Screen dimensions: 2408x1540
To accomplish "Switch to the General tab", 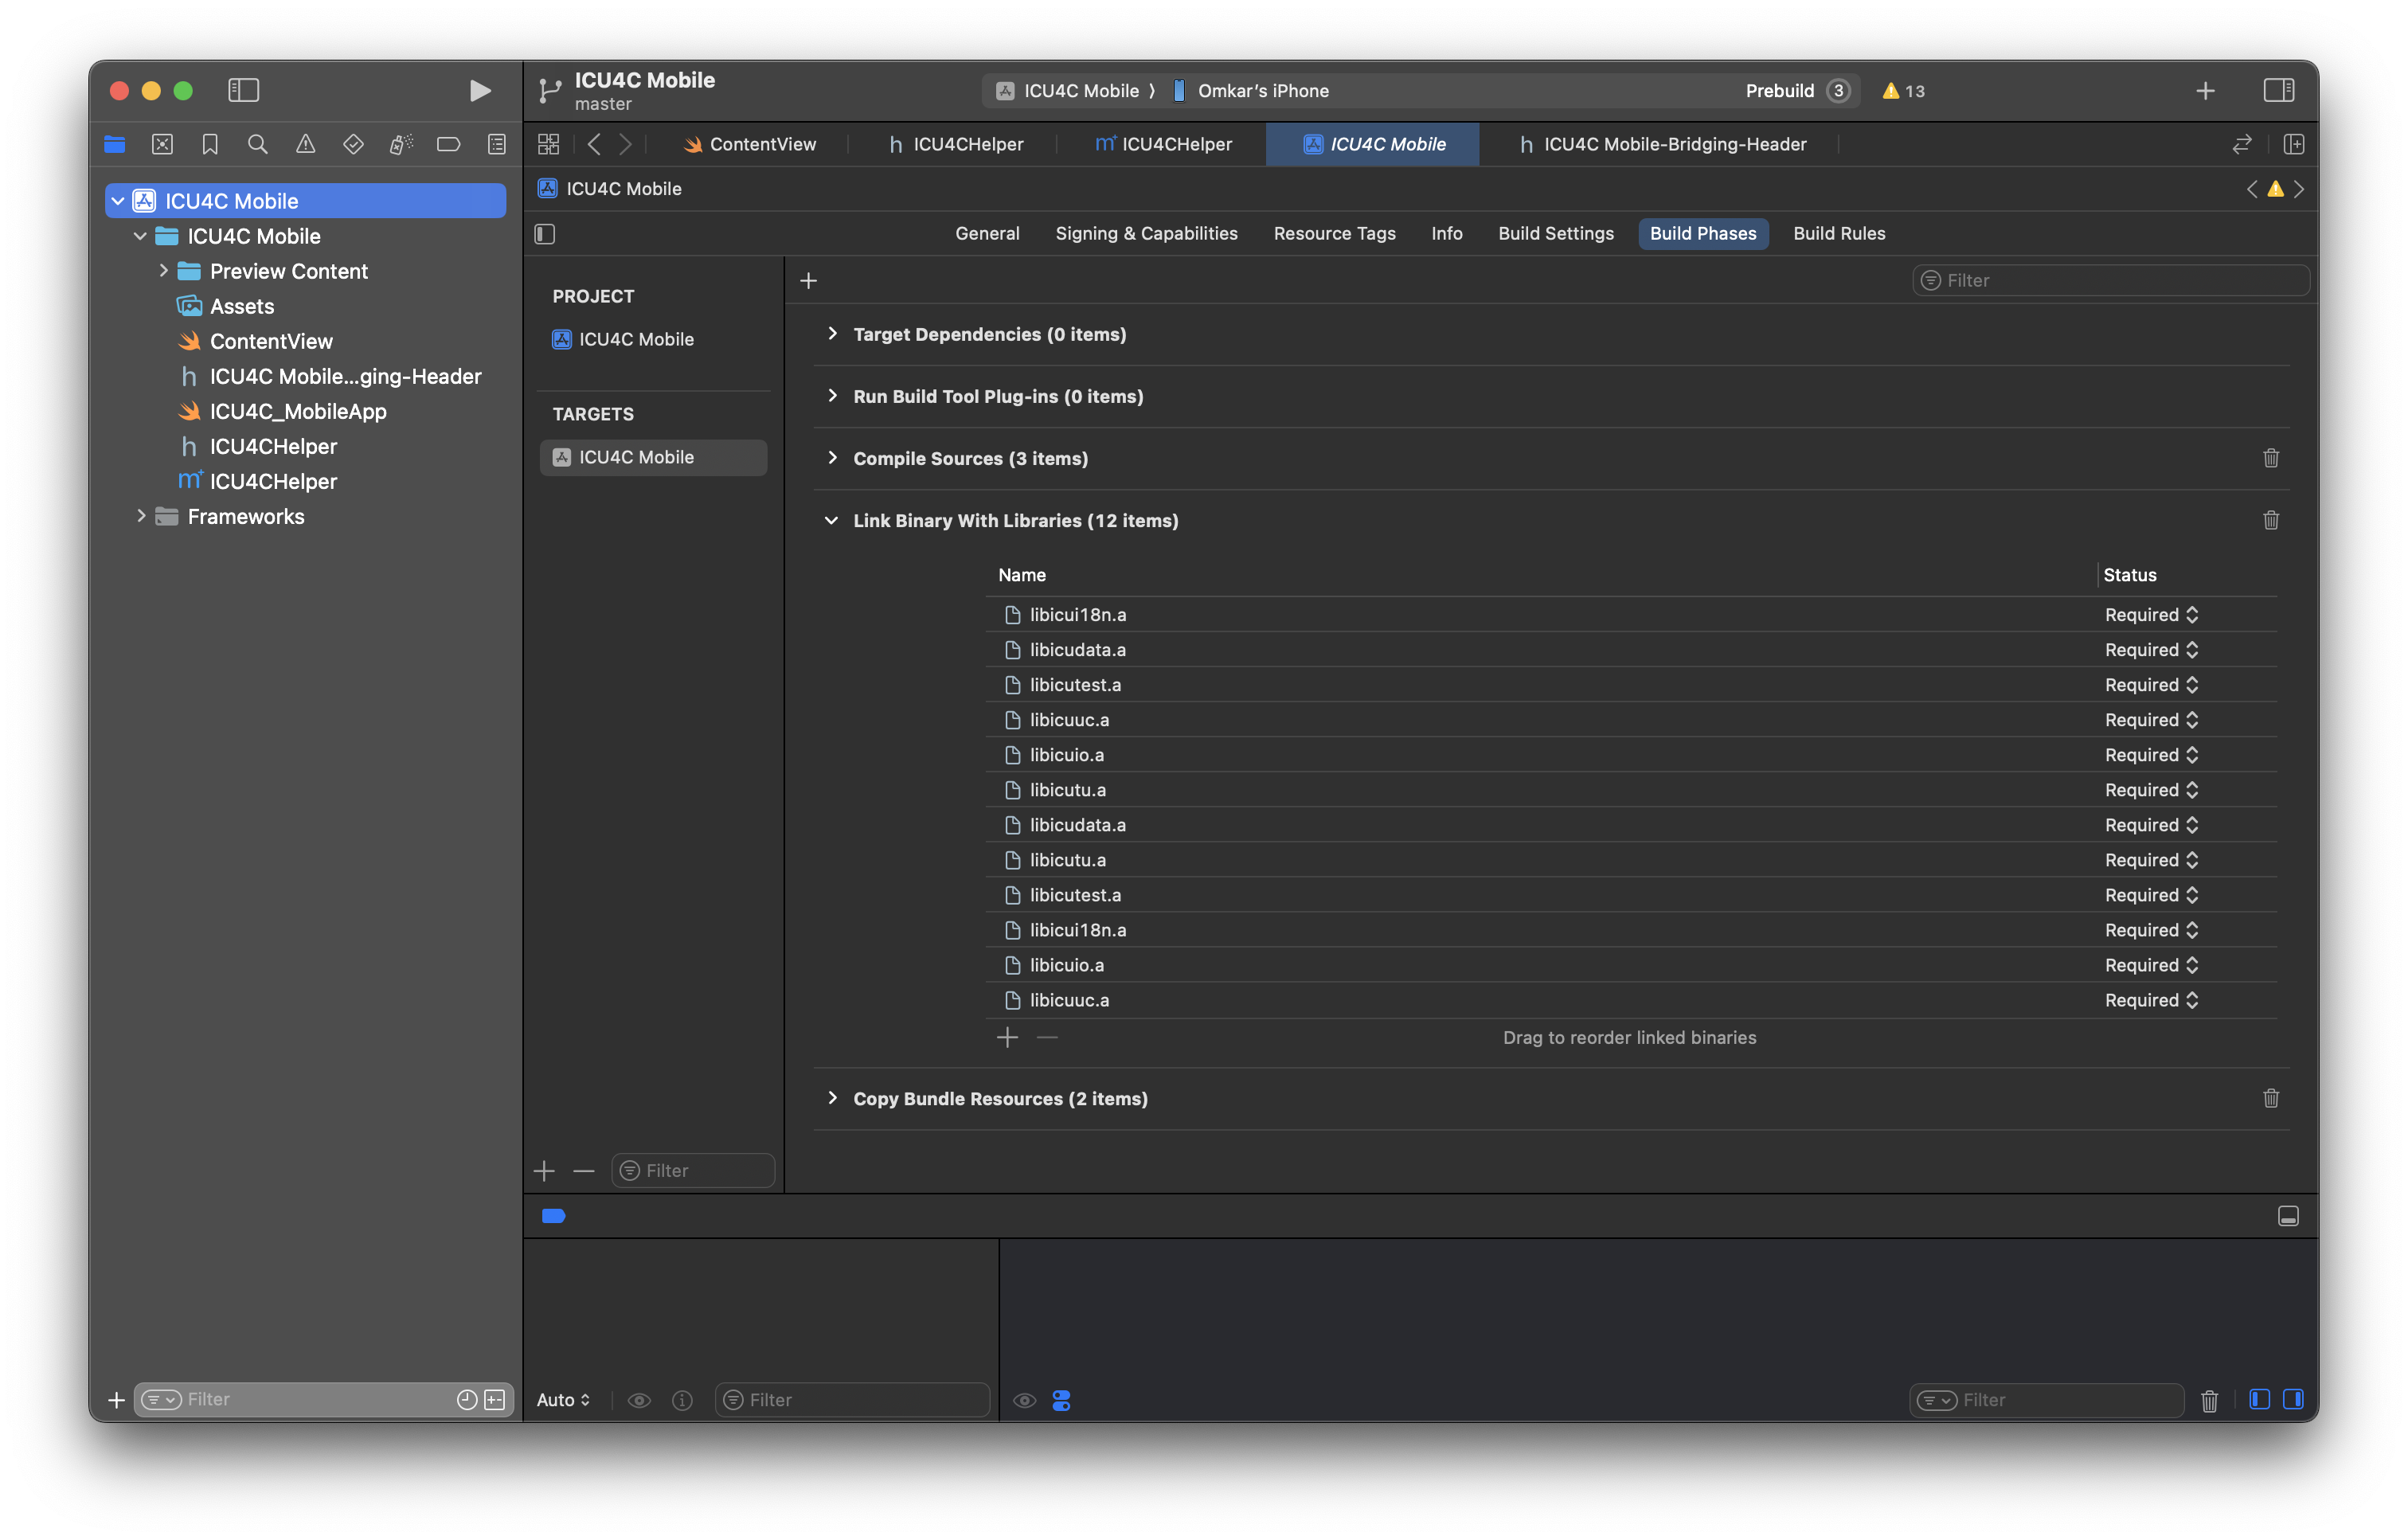I will pyautogui.click(x=987, y=234).
